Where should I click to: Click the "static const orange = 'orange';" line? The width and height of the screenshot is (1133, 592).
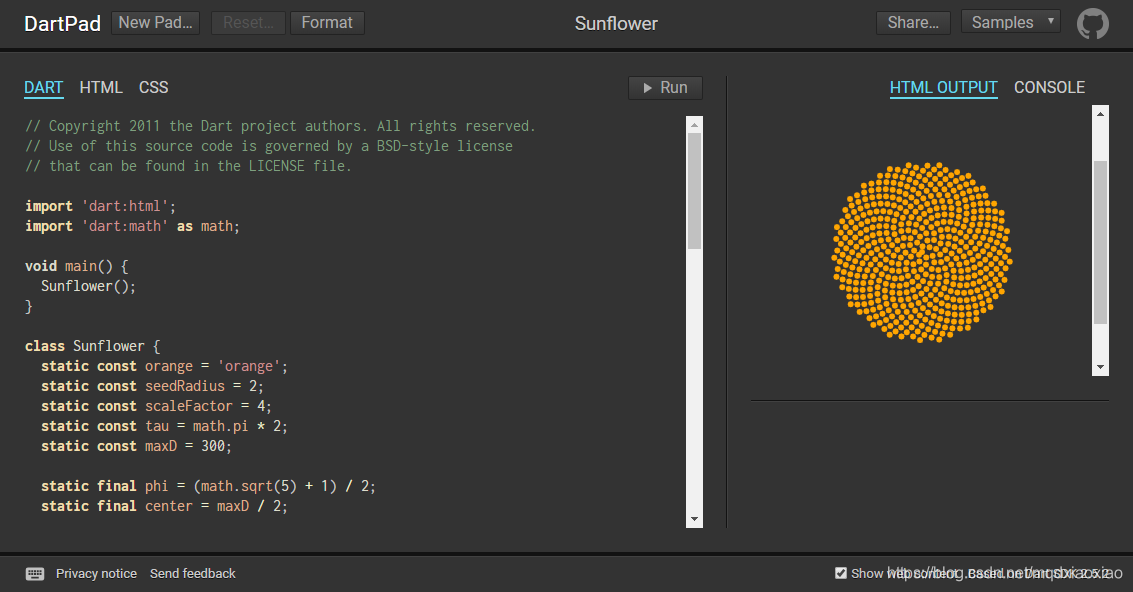(164, 366)
